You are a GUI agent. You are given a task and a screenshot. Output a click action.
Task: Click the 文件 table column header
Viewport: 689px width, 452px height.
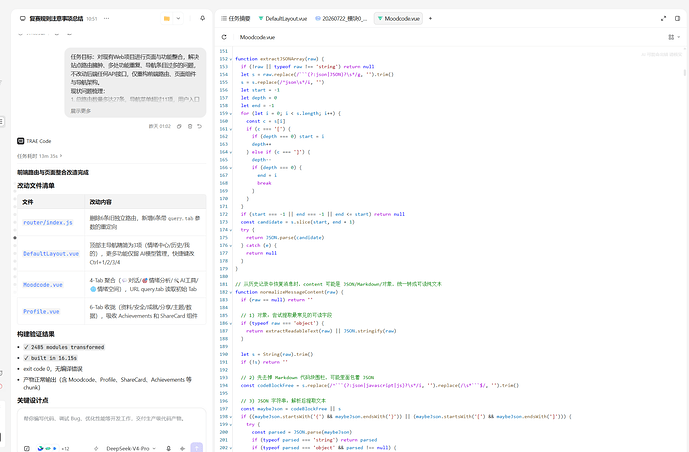click(28, 202)
